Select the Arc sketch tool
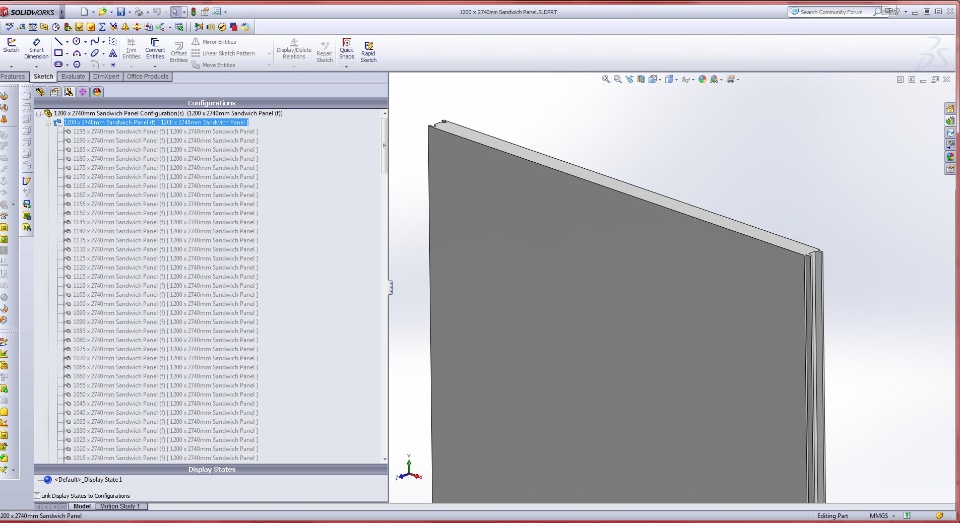The width and height of the screenshot is (960, 523). coord(77,53)
